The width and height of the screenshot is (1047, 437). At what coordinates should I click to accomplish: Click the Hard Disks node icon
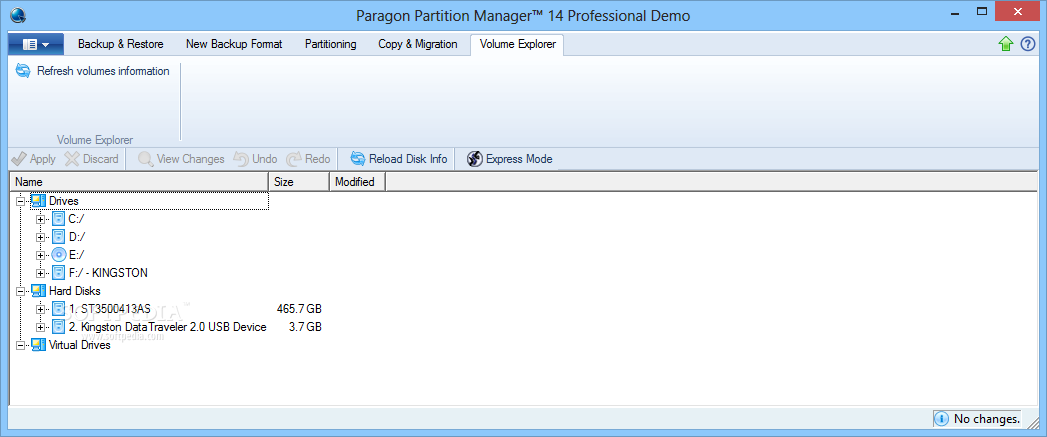point(38,291)
